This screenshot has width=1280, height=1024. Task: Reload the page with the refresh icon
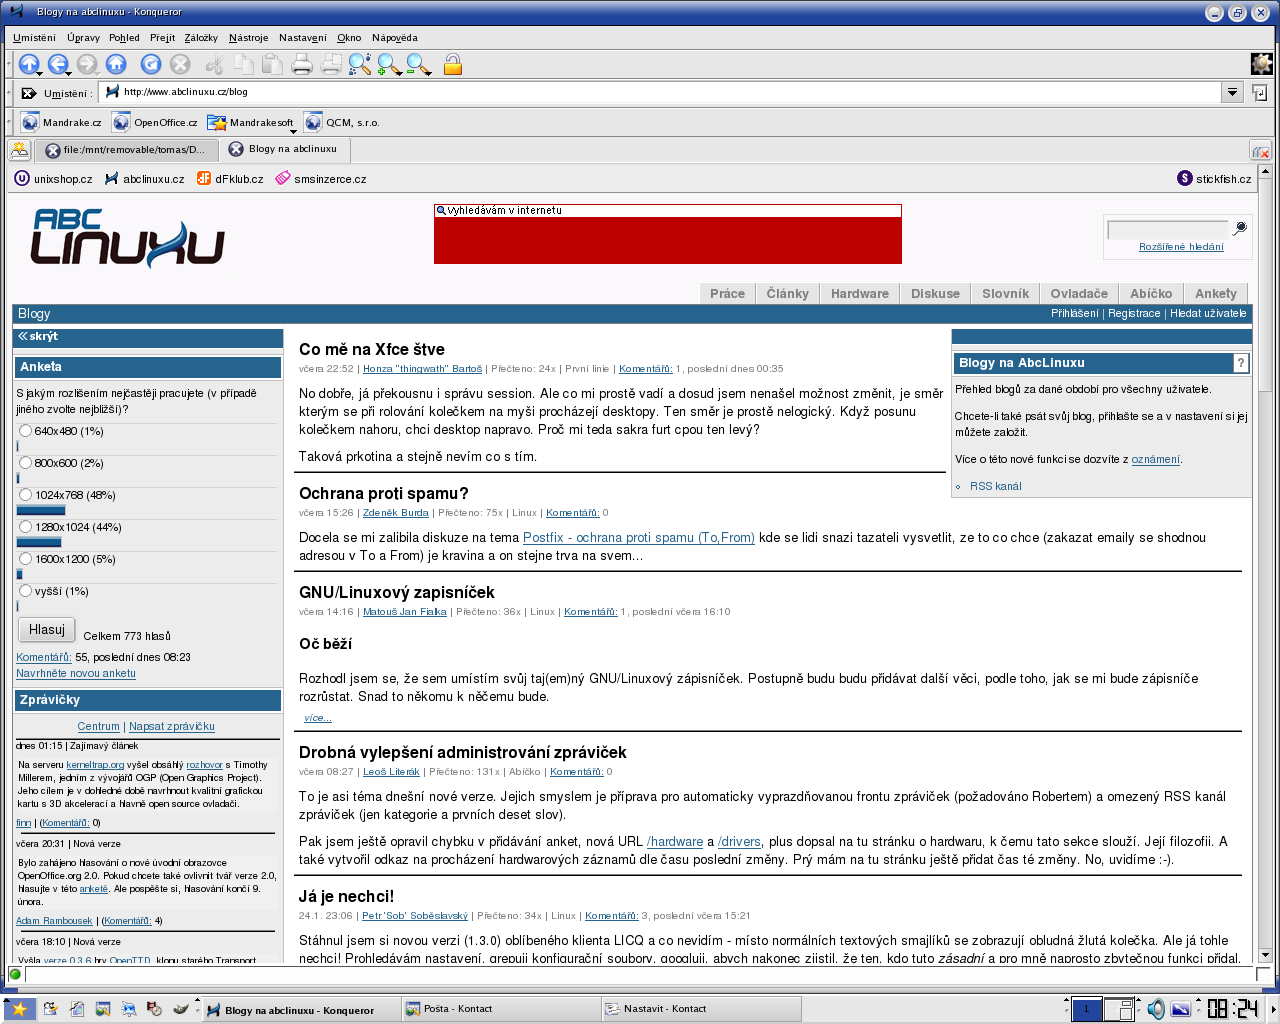[151, 64]
